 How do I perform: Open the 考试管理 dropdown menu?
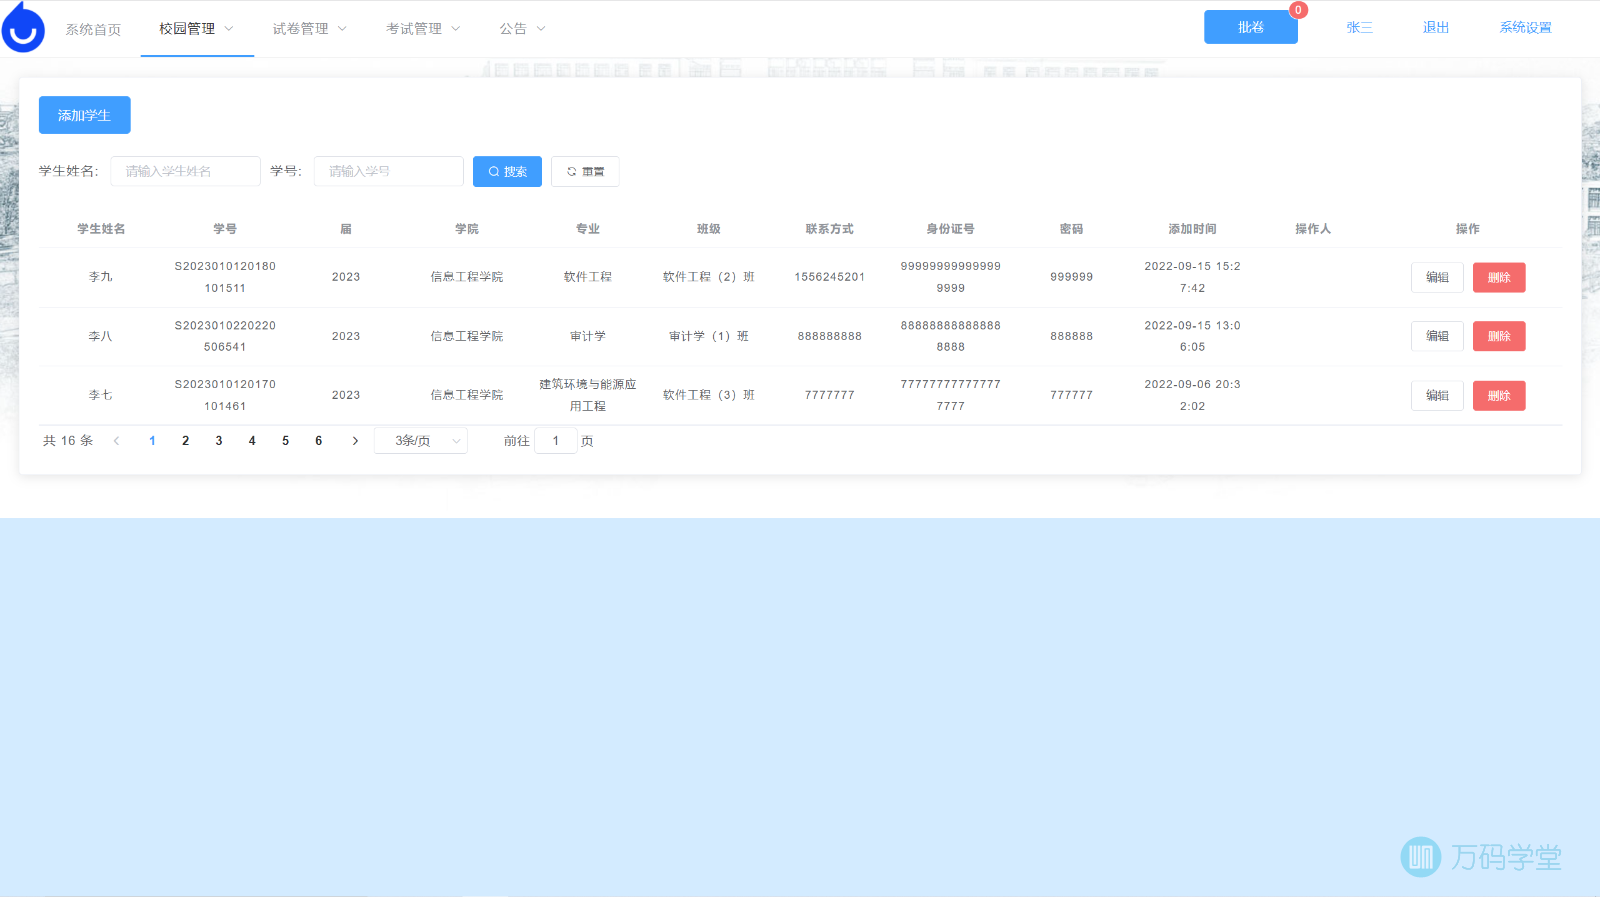(423, 29)
